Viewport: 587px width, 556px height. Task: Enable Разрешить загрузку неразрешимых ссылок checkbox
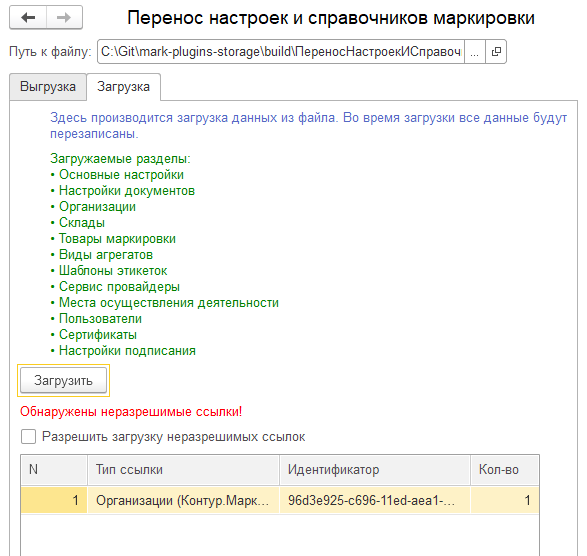coord(28,437)
